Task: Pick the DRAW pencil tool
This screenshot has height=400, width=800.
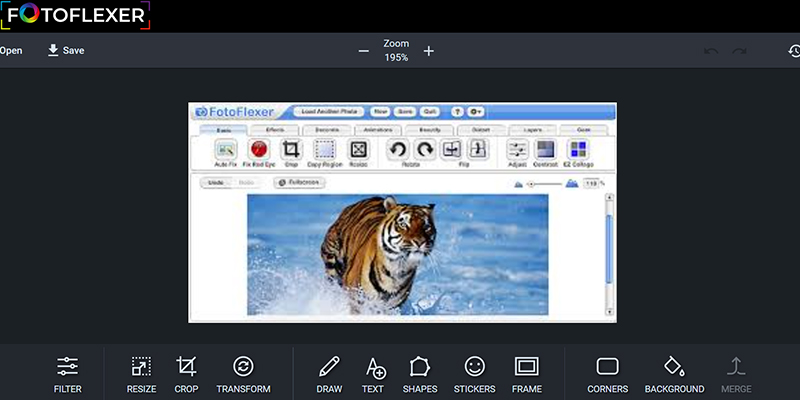Action: [329, 375]
